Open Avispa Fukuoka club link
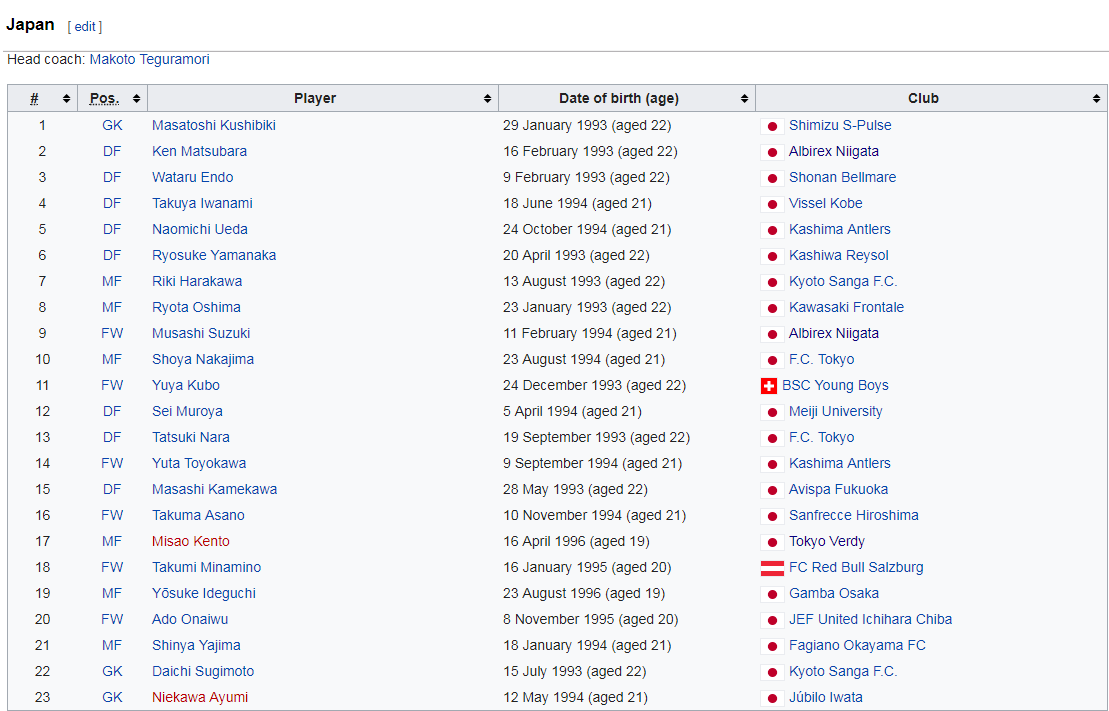The width and height of the screenshot is (1109, 711). click(x=839, y=490)
